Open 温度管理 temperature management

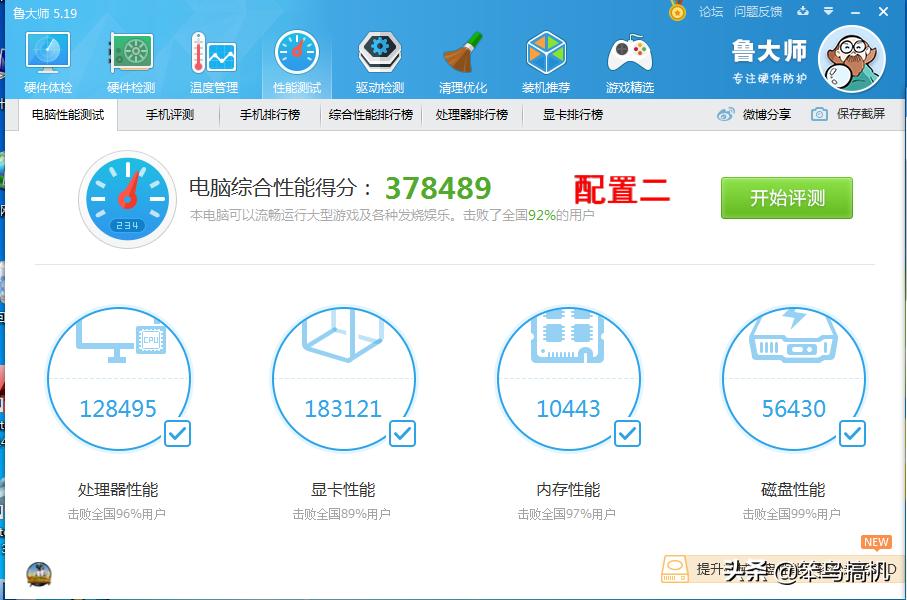click(213, 58)
